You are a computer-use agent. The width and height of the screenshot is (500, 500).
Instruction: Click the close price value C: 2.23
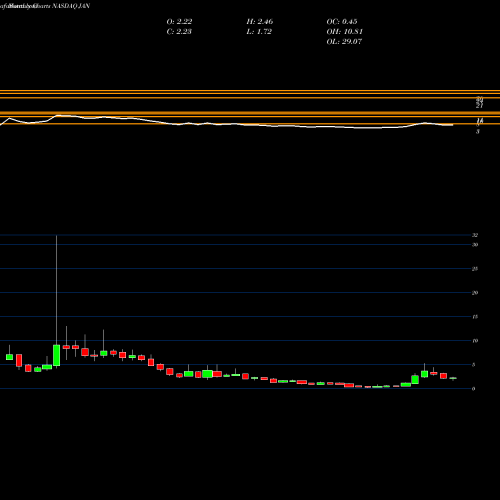coord(179,31)
